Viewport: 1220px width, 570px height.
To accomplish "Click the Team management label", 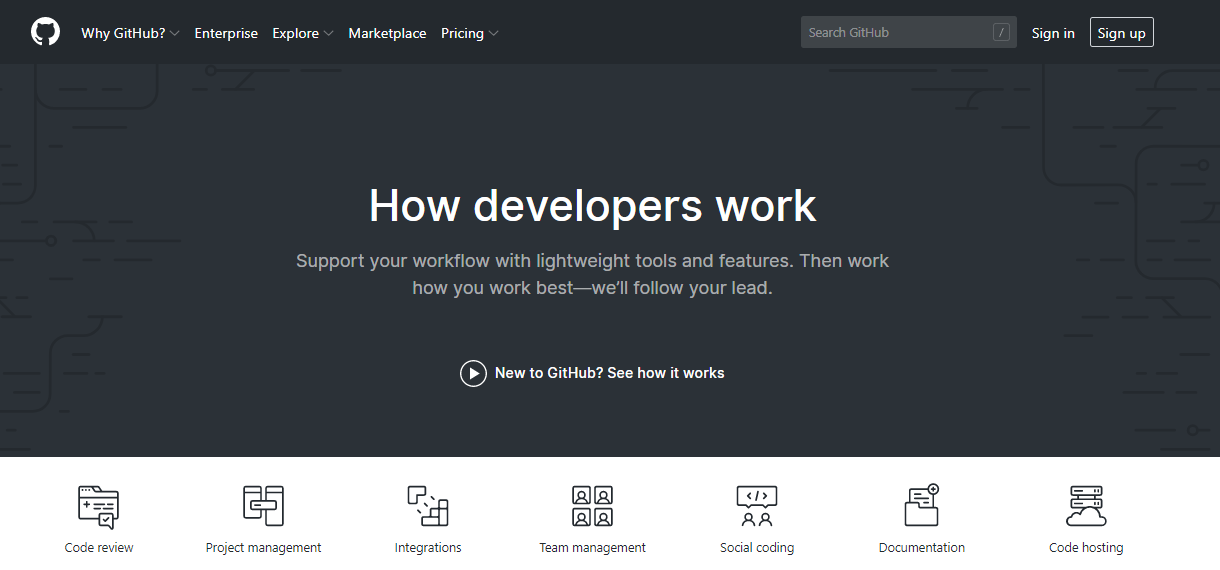I will (592, 548).
